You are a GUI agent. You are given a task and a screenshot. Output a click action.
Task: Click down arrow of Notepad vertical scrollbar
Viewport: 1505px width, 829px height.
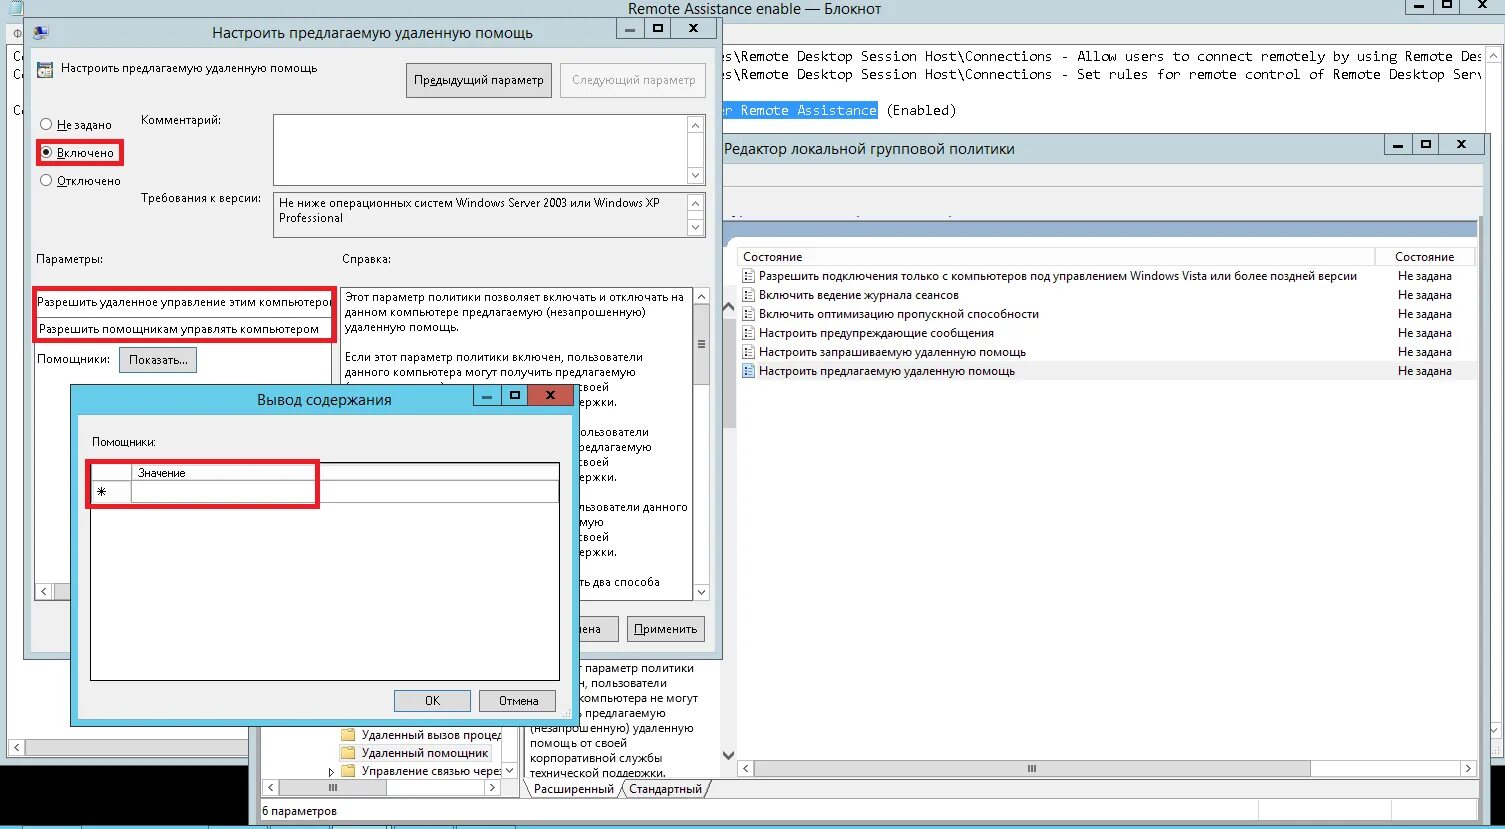pyautogui.click(x=1495, y=731)
